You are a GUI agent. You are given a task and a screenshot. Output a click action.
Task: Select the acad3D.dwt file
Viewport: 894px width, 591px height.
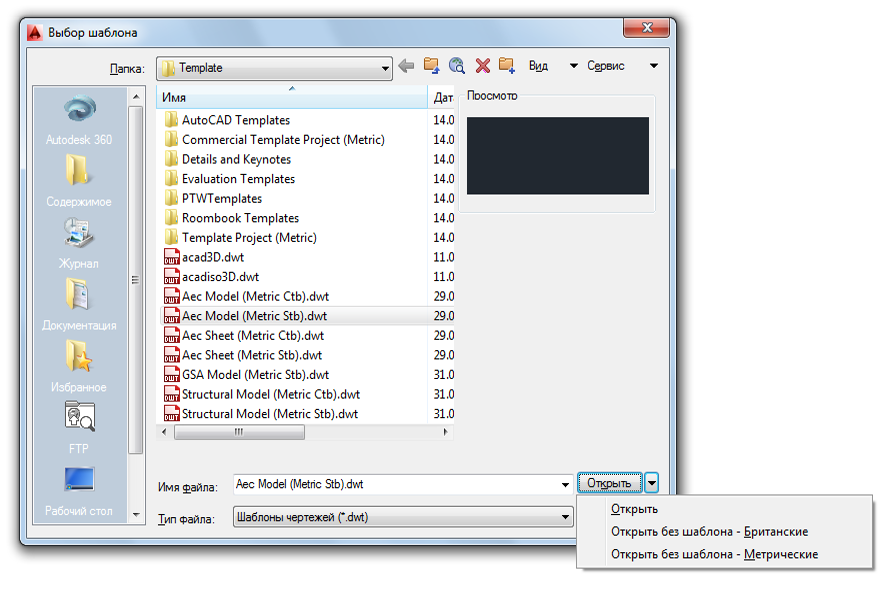(x=204, y=257)
